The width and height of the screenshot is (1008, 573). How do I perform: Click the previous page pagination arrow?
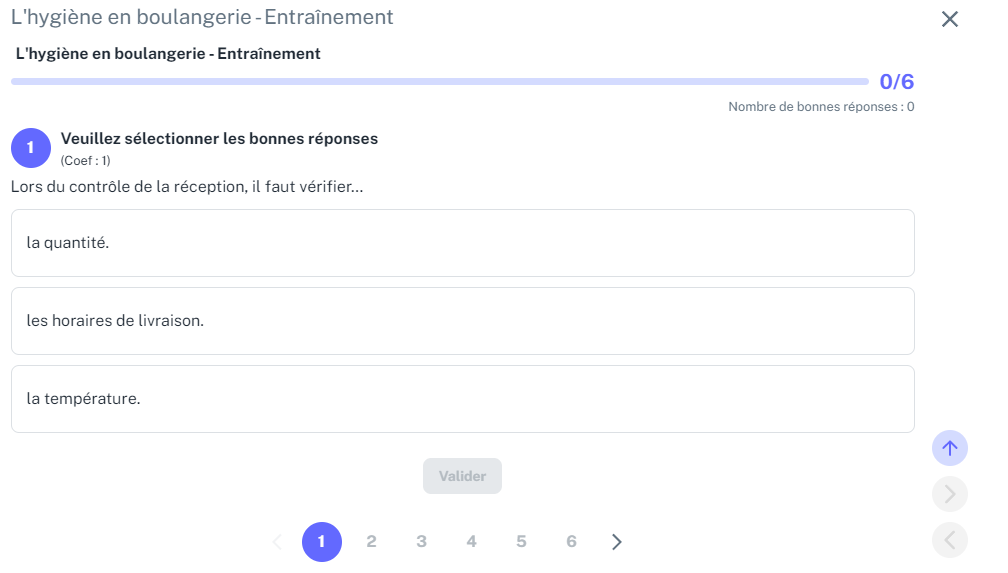(278, 542)
